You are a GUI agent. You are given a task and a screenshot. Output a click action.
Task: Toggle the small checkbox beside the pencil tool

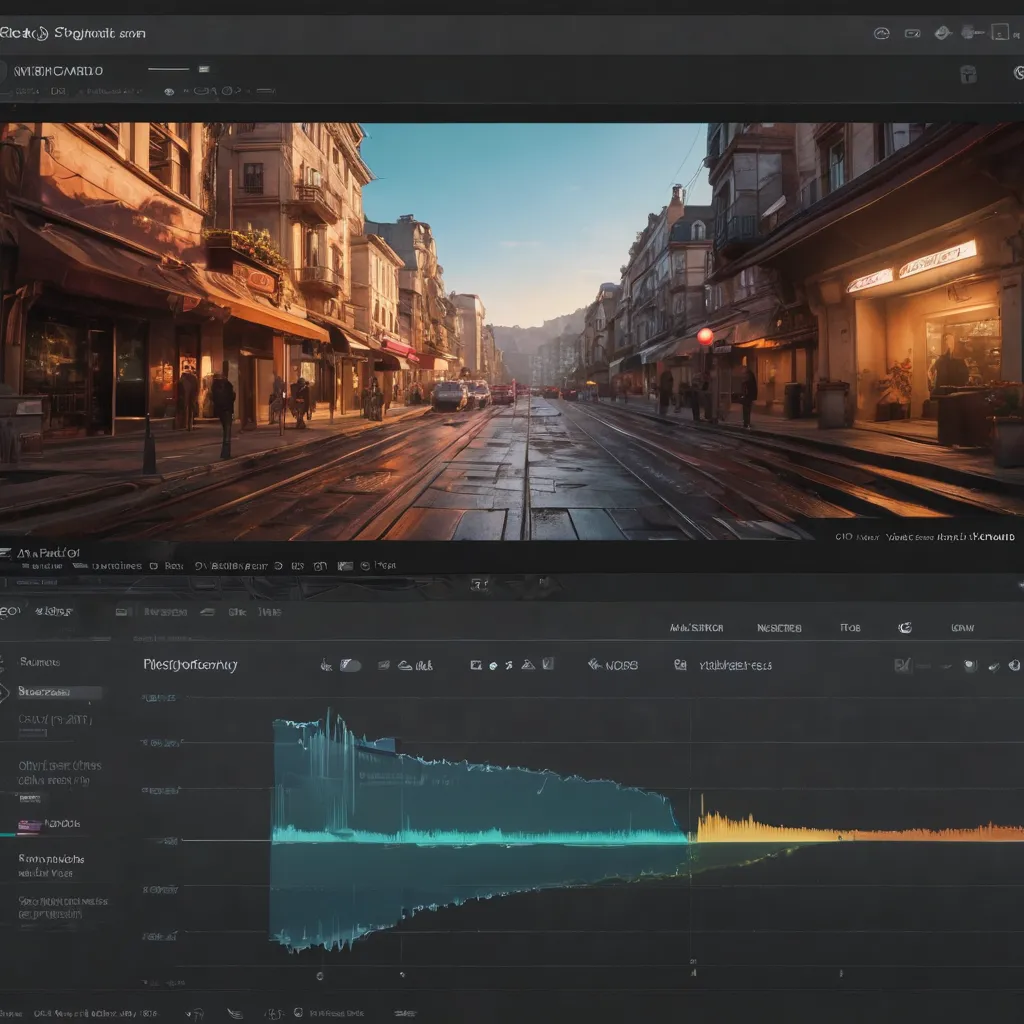pos(546,663)
